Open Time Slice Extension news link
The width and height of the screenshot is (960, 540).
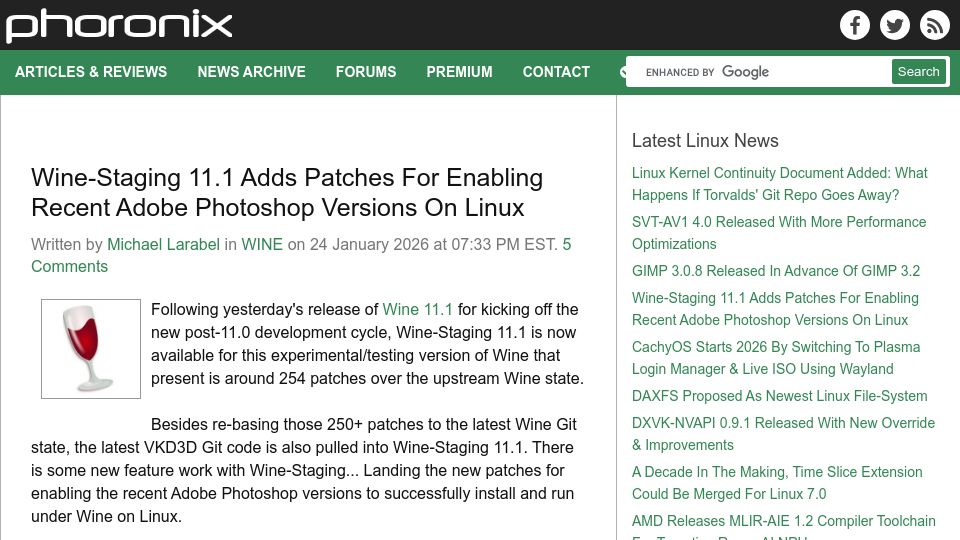point(777,482)
